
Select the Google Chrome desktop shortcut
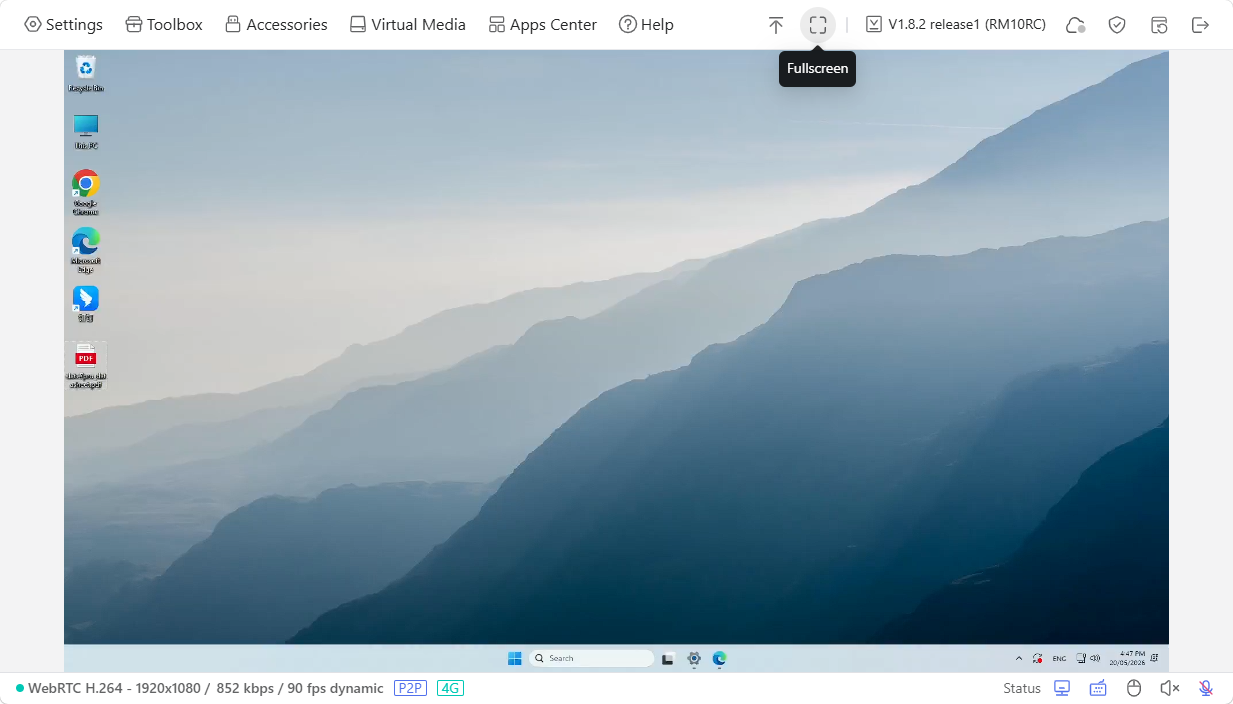[86, 192]
